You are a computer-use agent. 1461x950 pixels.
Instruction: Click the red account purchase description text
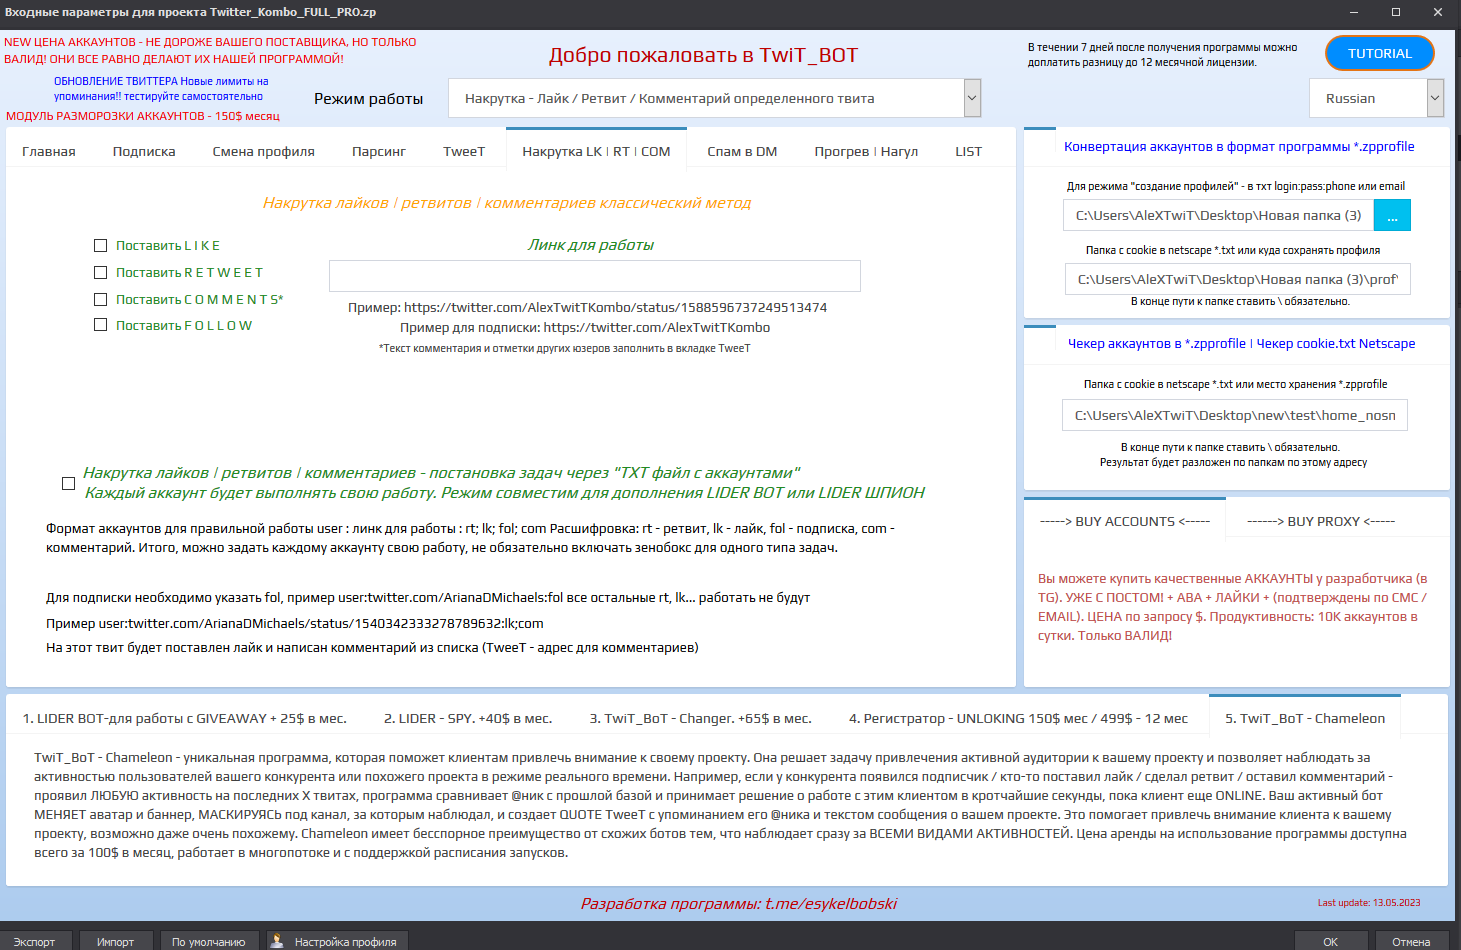click(1233, 607)
